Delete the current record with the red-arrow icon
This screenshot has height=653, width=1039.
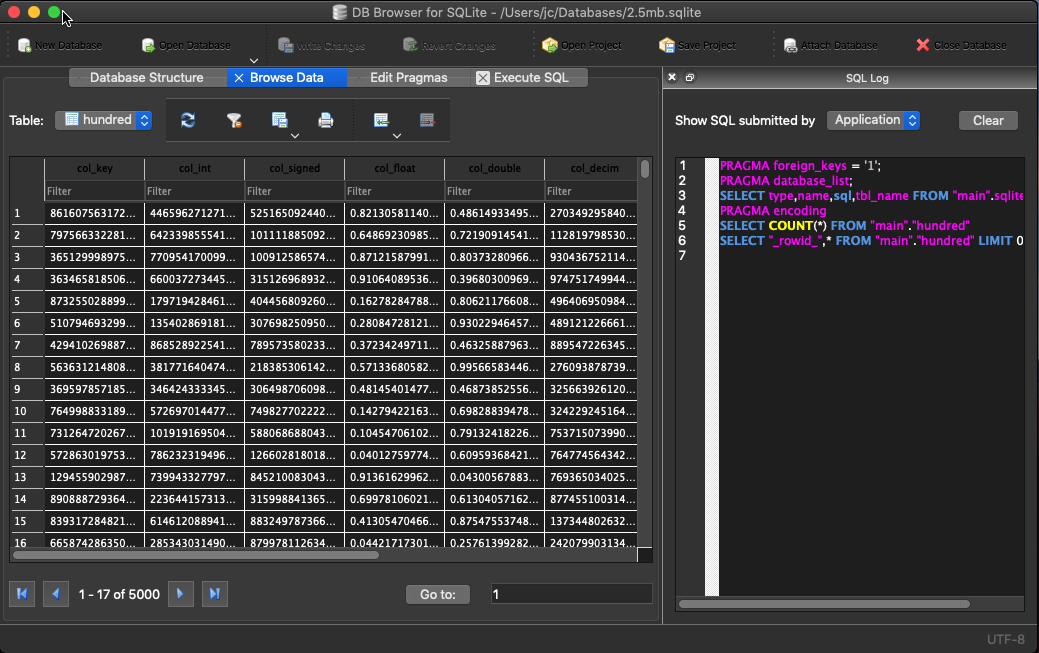point(427,120)
